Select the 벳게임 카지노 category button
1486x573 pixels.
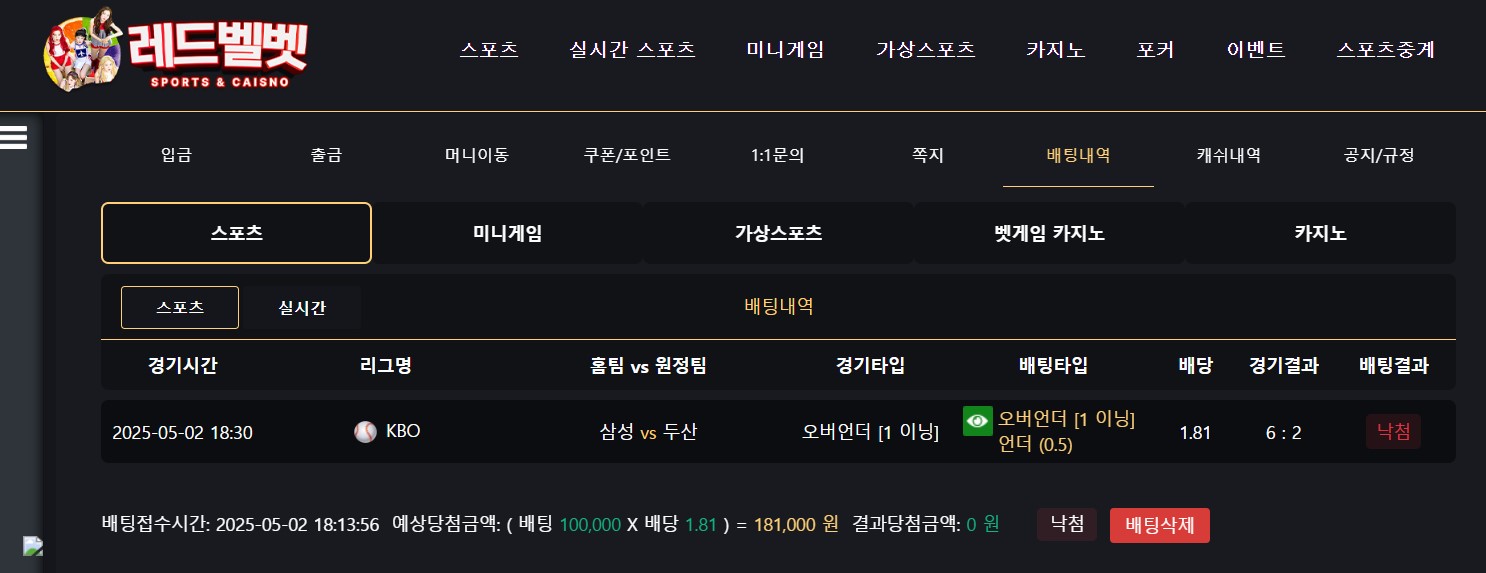1049,233
